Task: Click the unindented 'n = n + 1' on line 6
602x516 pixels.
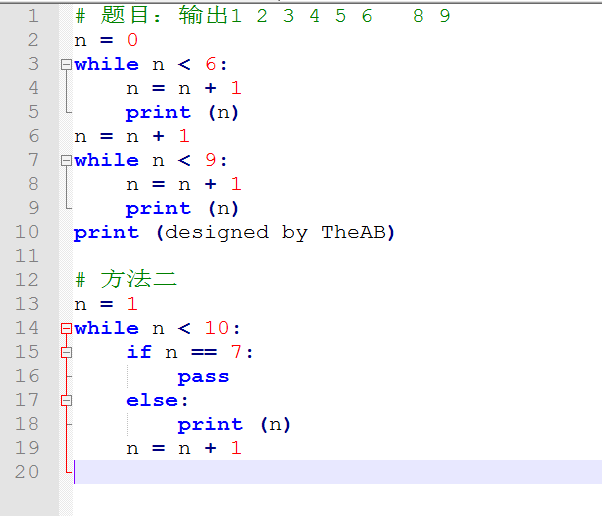Action: (x=132, y=136)
